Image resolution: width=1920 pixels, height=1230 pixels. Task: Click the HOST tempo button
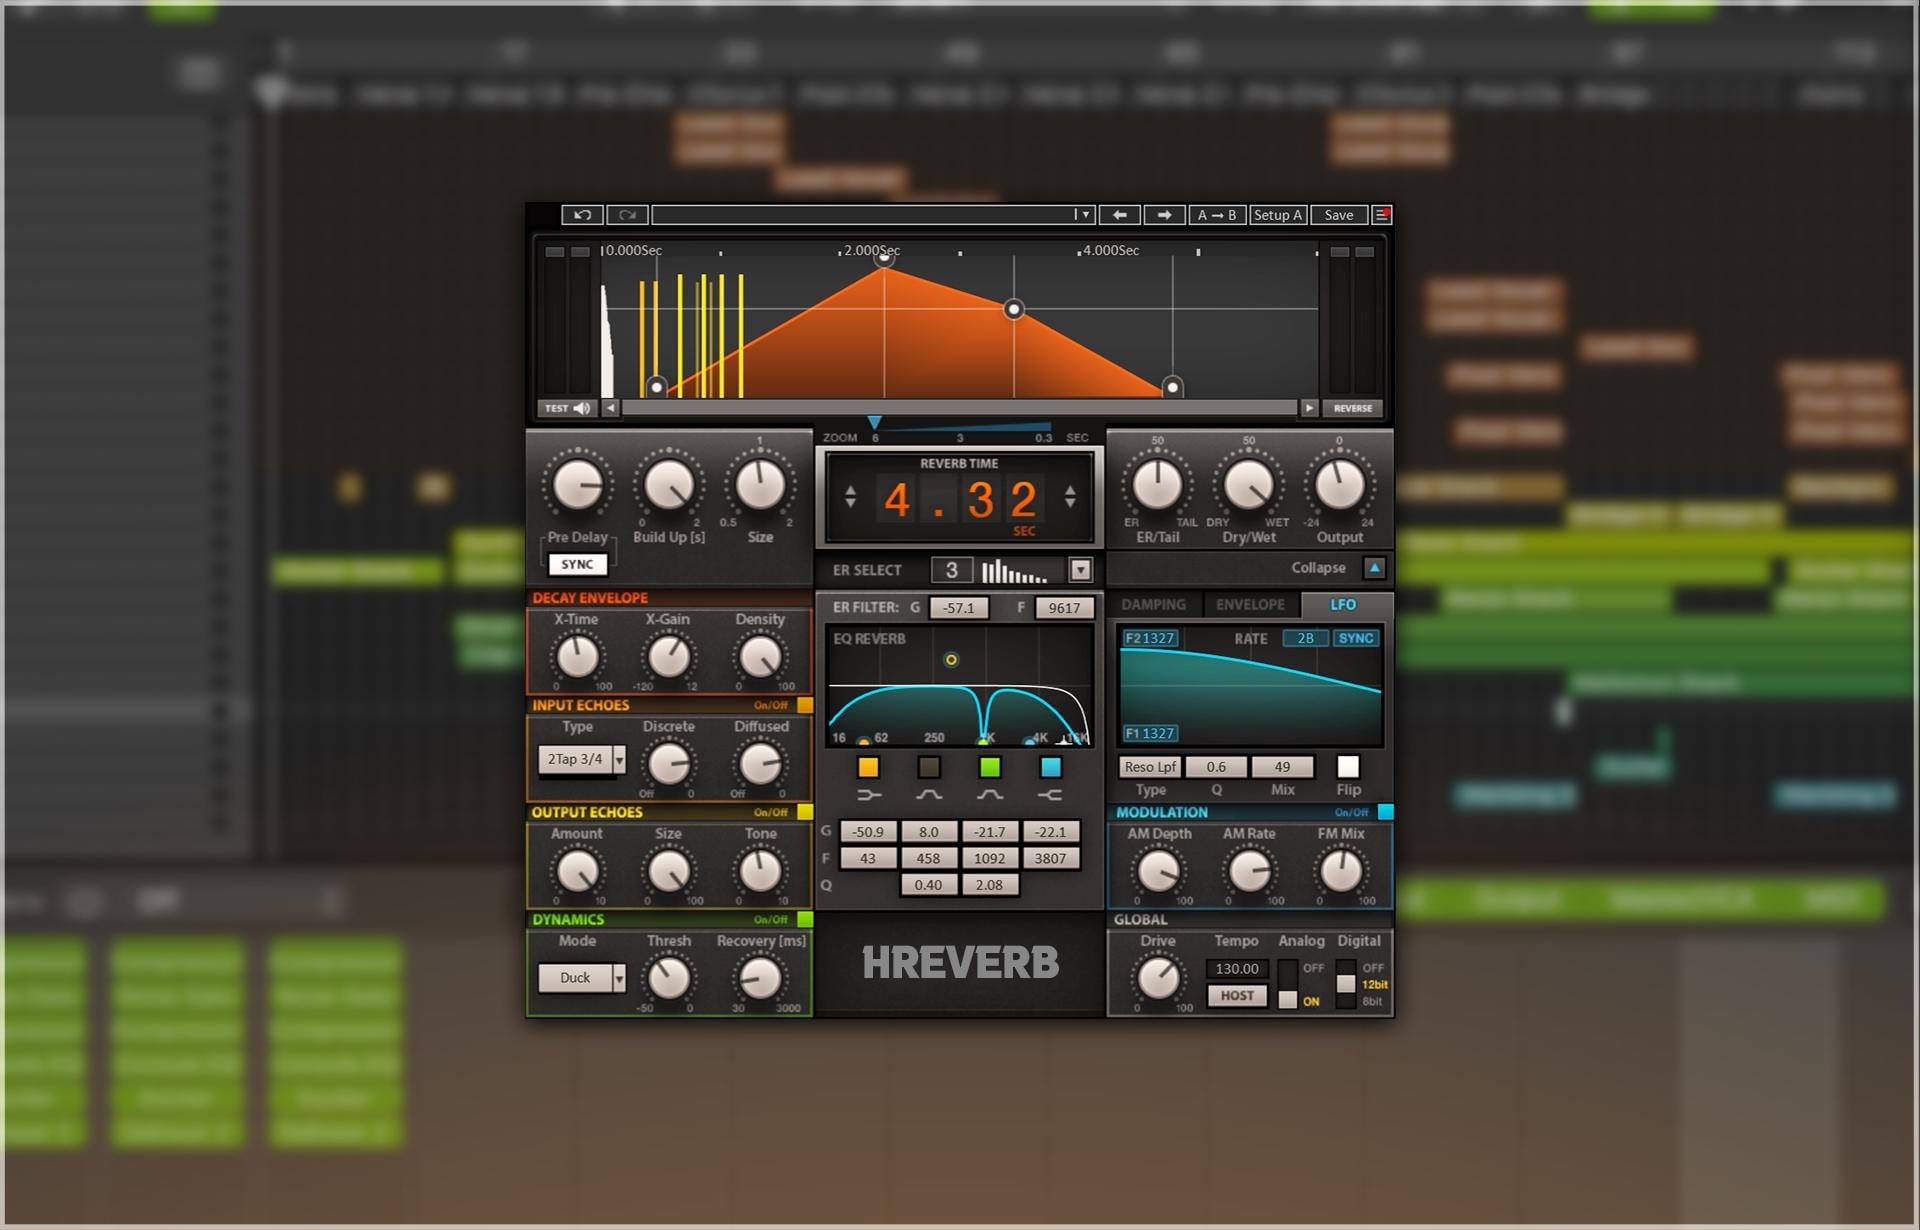1237,996
